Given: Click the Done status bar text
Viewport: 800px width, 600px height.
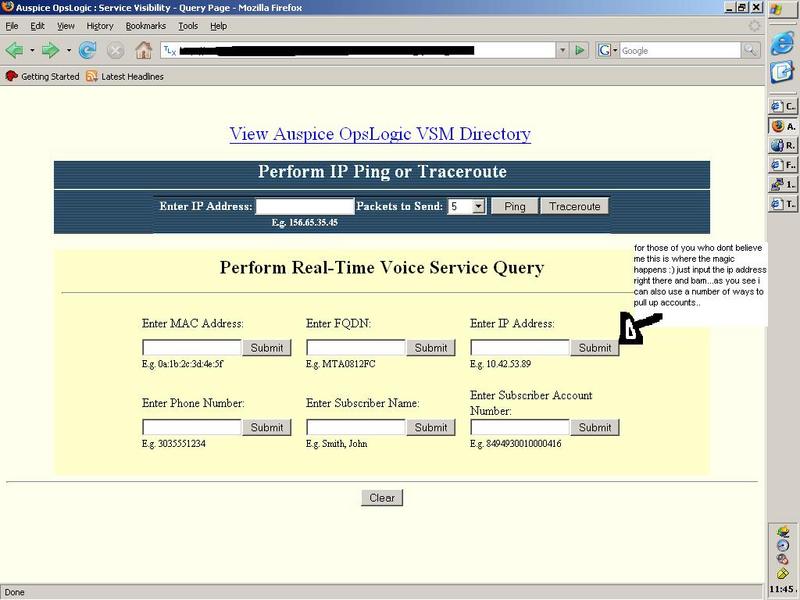Looking at the screenshot, I should [14, 592].
